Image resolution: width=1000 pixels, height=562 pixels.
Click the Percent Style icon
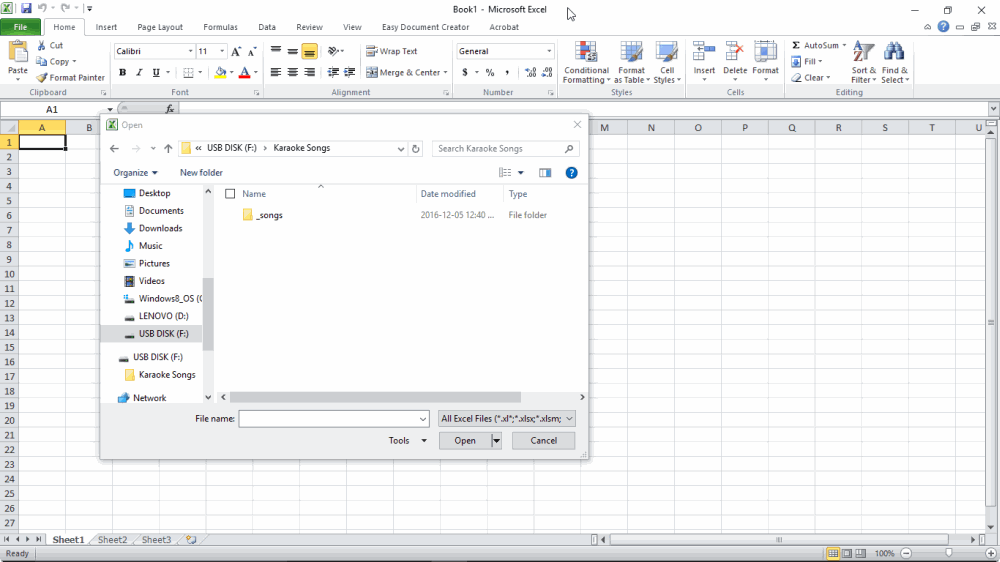tap(490, 72)
